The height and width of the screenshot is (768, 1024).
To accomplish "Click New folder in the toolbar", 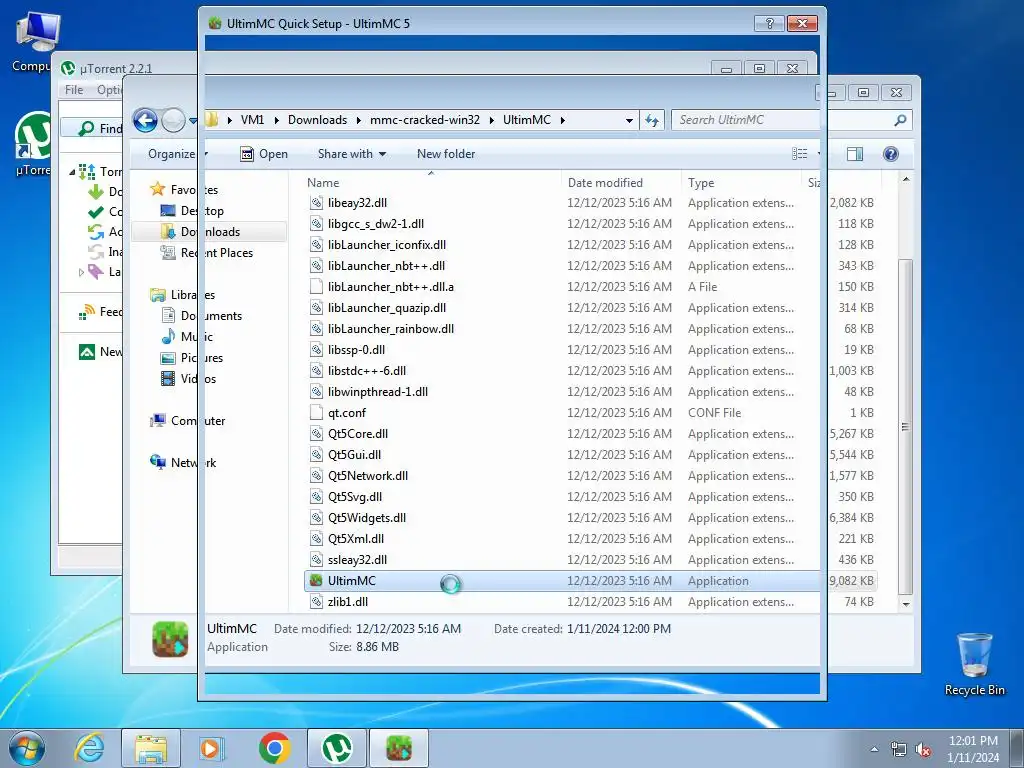I will click(446, 154).
